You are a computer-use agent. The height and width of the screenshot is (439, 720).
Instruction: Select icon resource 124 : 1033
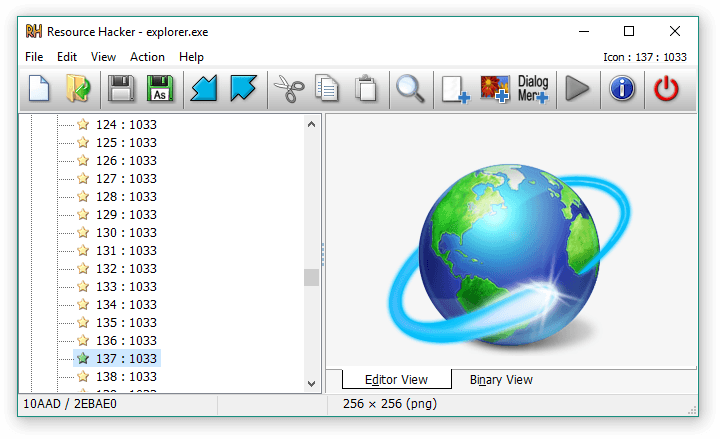[126, 124]
